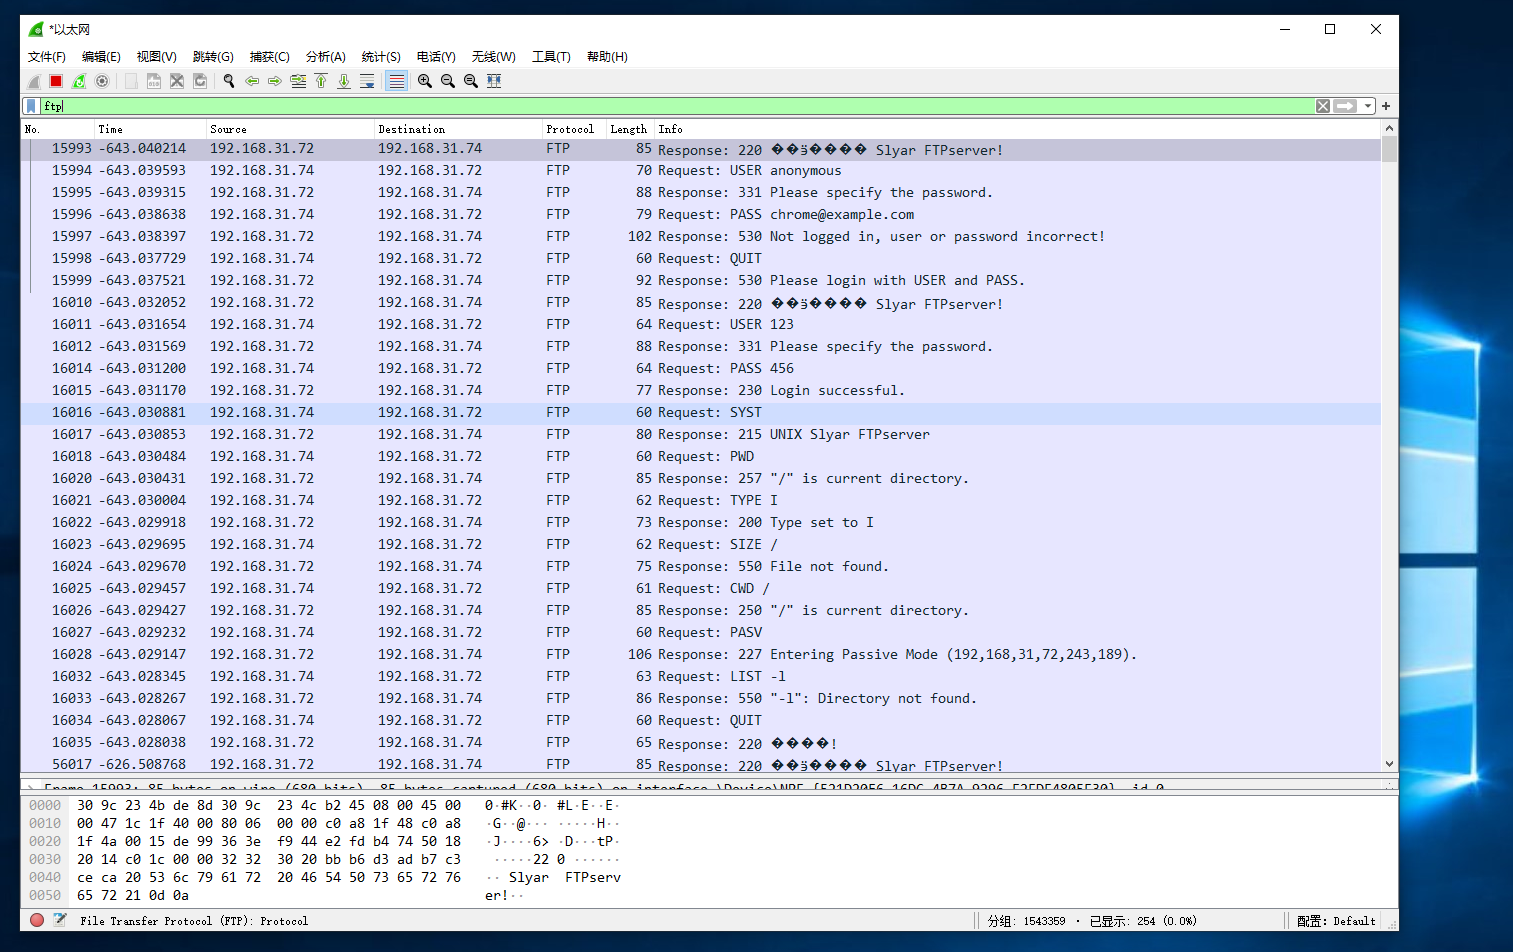Sort by the No. column header

point(58,129)
